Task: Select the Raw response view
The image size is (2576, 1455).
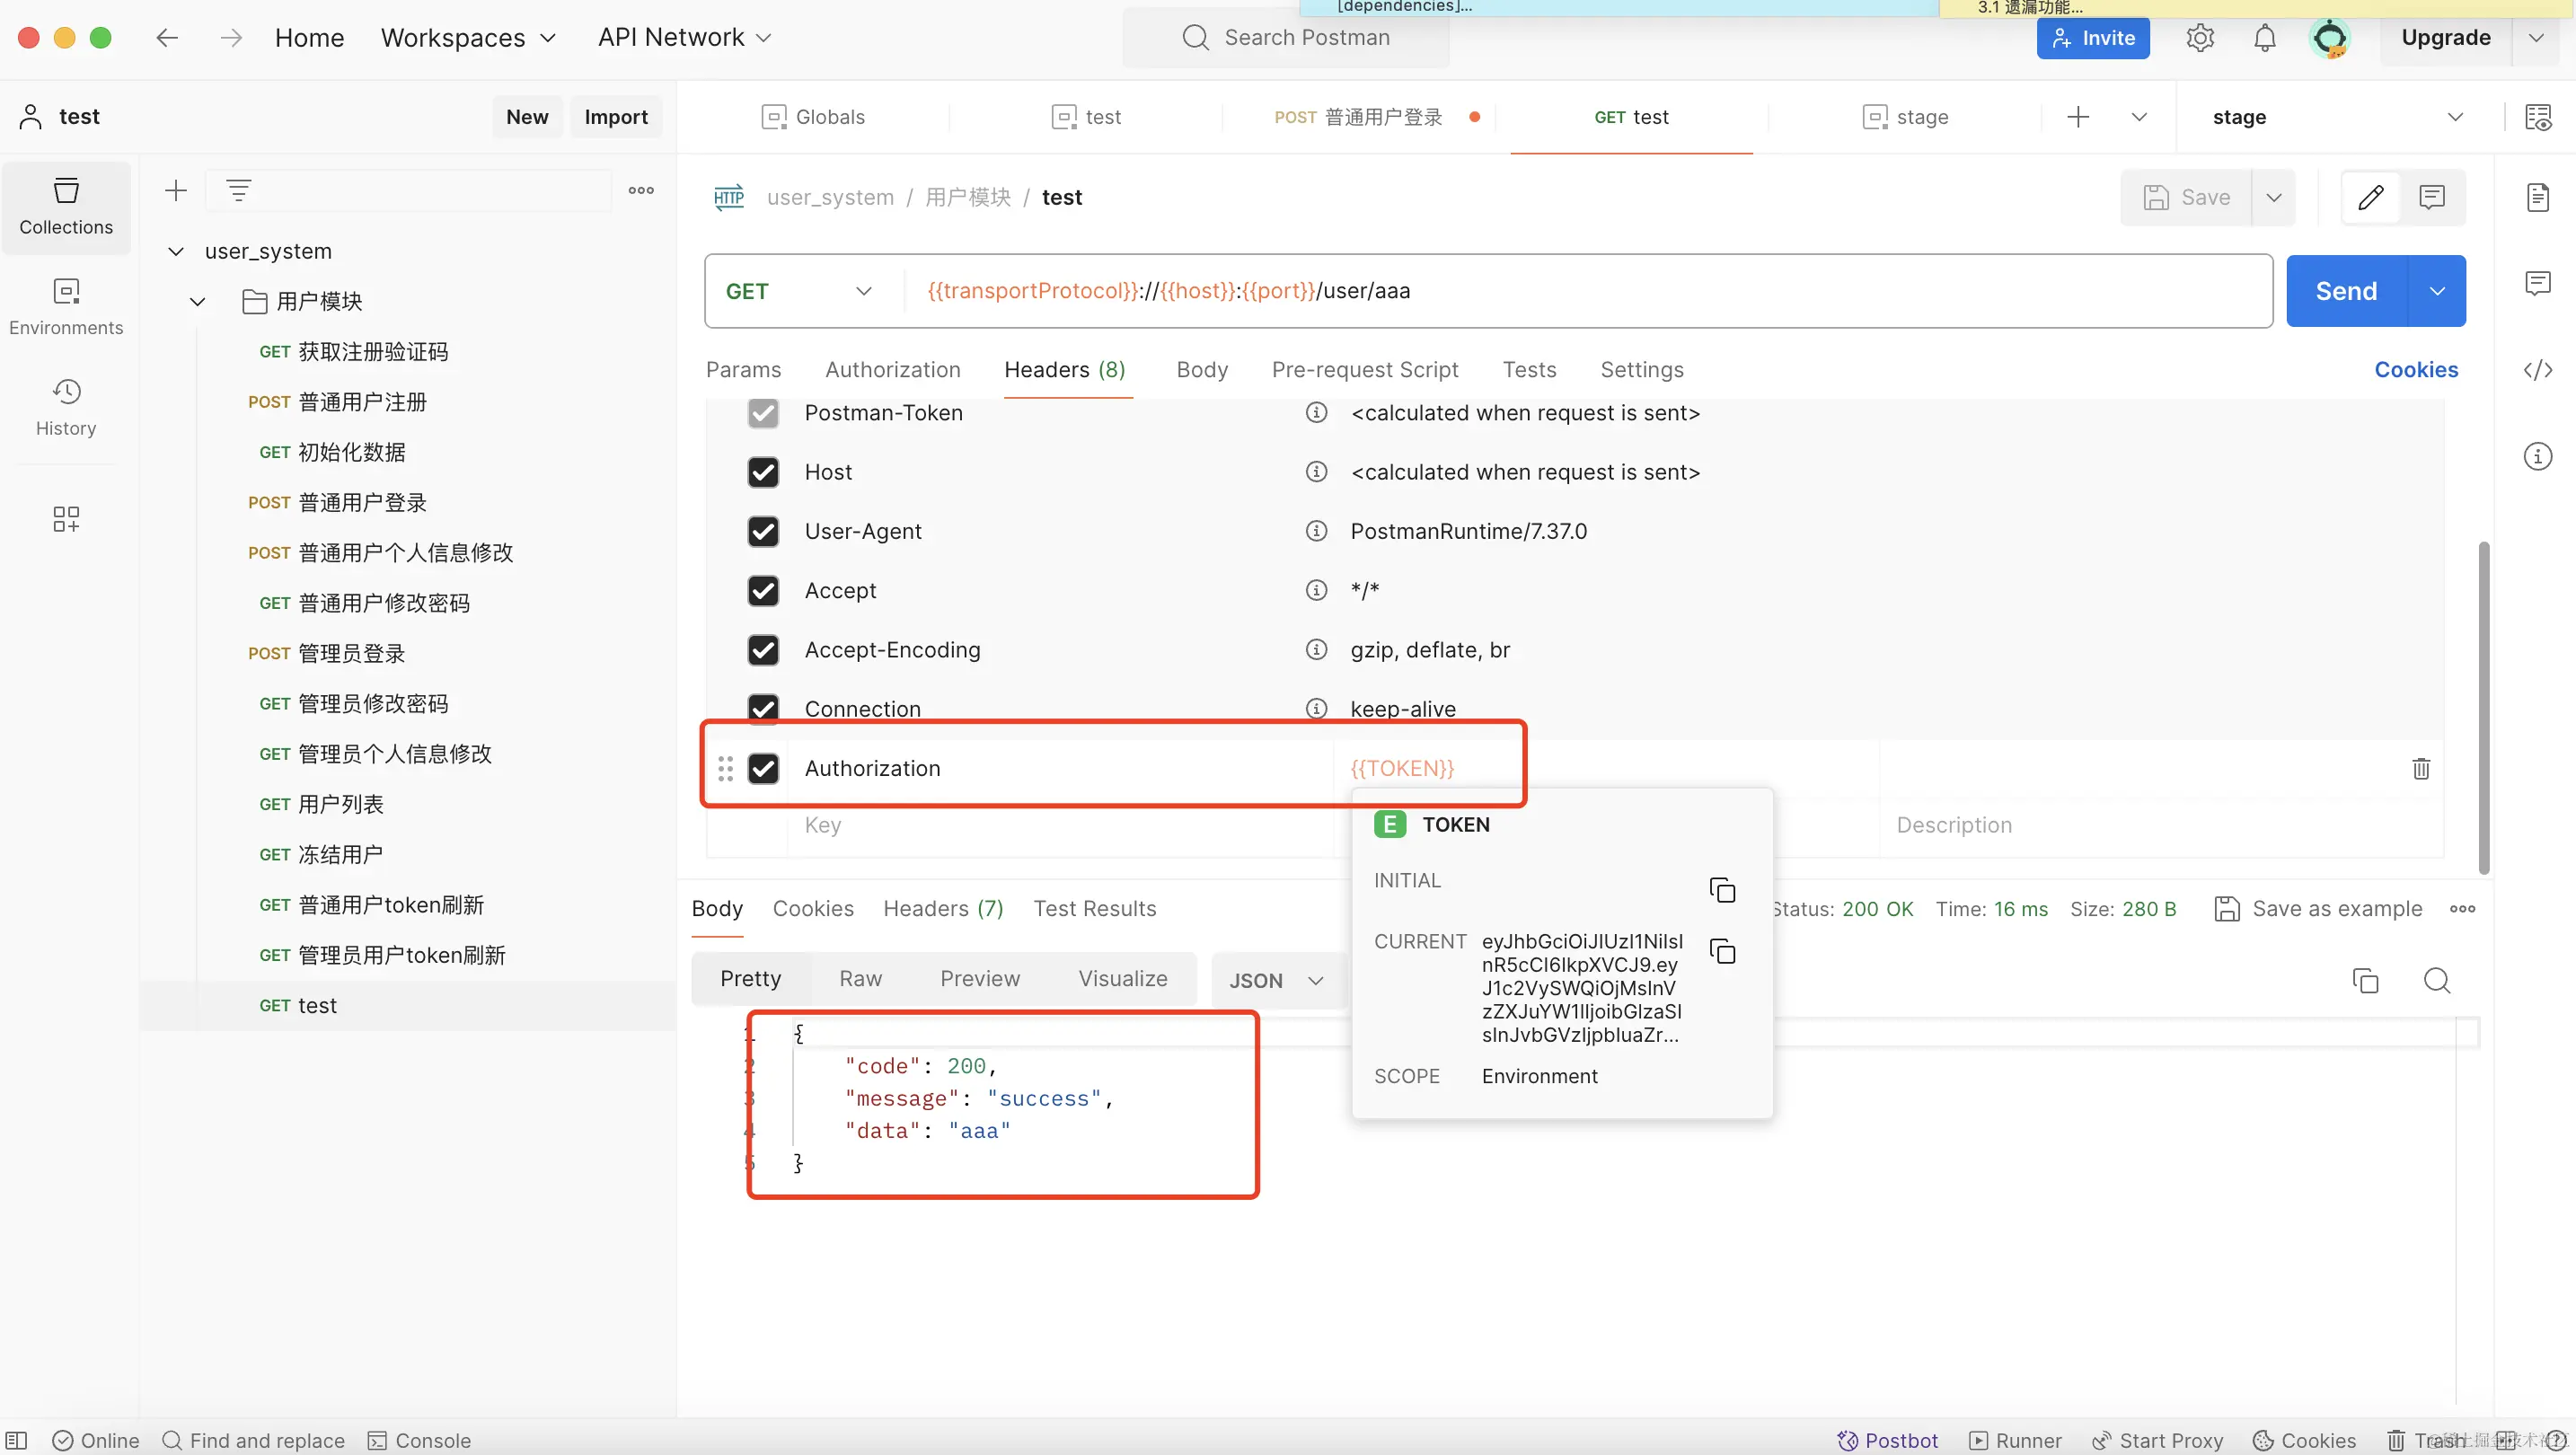Action: tap(860, 978)
